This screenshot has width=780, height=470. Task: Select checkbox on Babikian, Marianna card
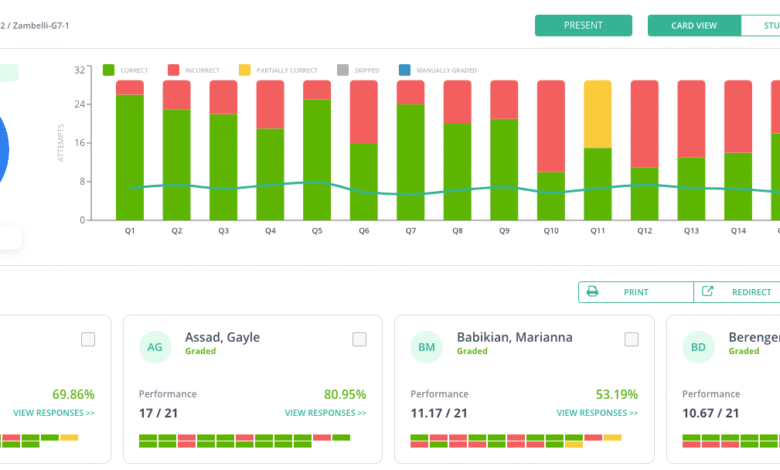[x=631, y=339]
